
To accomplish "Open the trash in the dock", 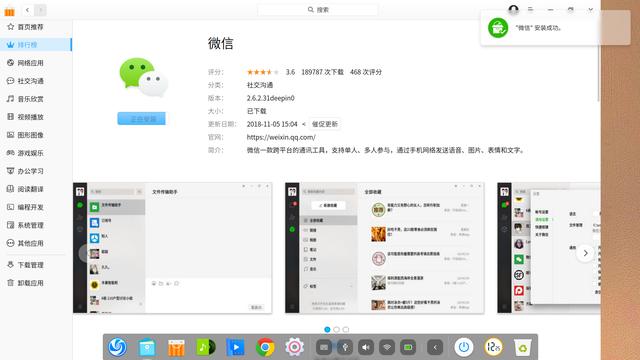I will pyautogui.click(x=523, y=348).
